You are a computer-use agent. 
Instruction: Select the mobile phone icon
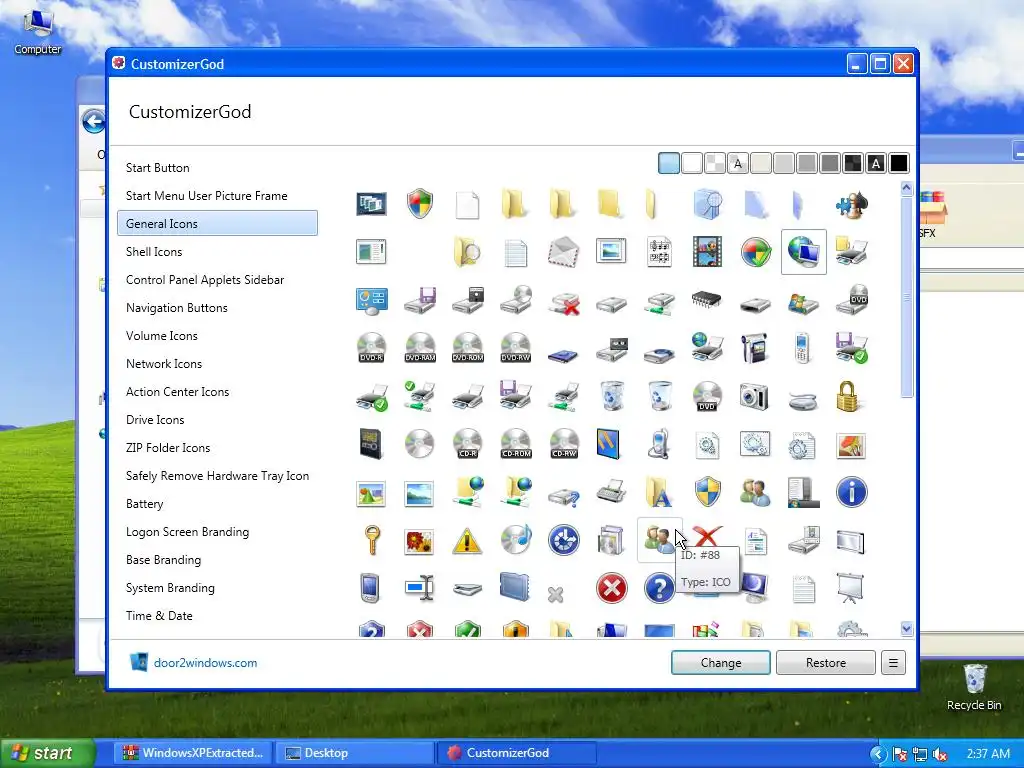coord(803,348)
